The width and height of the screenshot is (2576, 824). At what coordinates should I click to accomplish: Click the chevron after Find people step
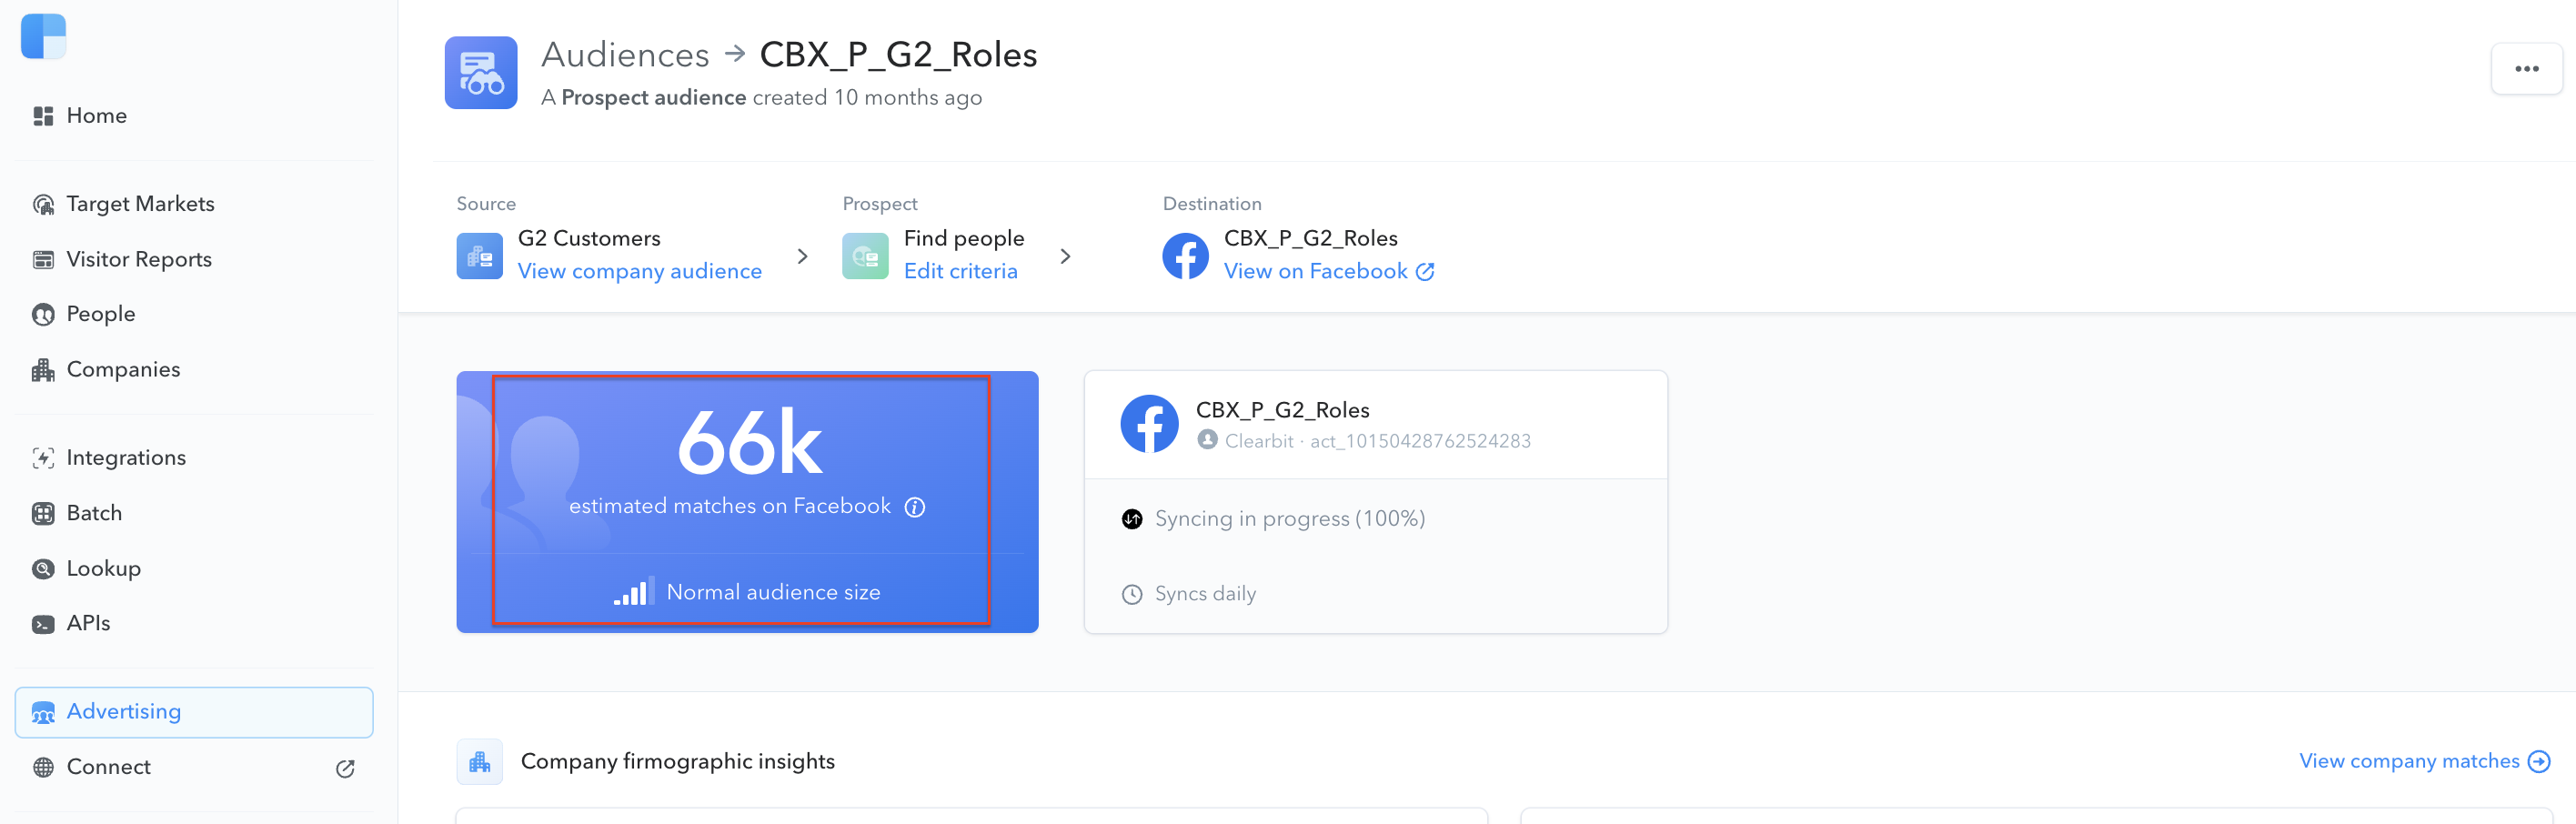pos(1065,257)
